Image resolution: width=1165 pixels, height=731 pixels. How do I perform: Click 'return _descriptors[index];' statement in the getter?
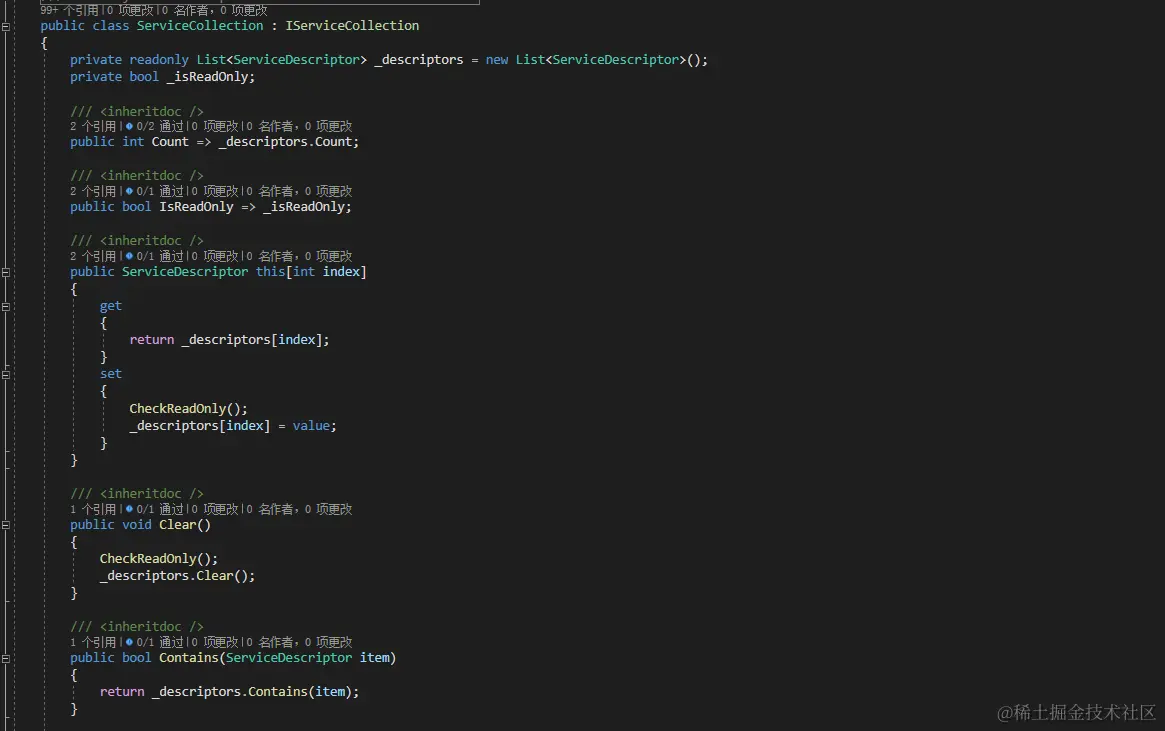(230, 339)
